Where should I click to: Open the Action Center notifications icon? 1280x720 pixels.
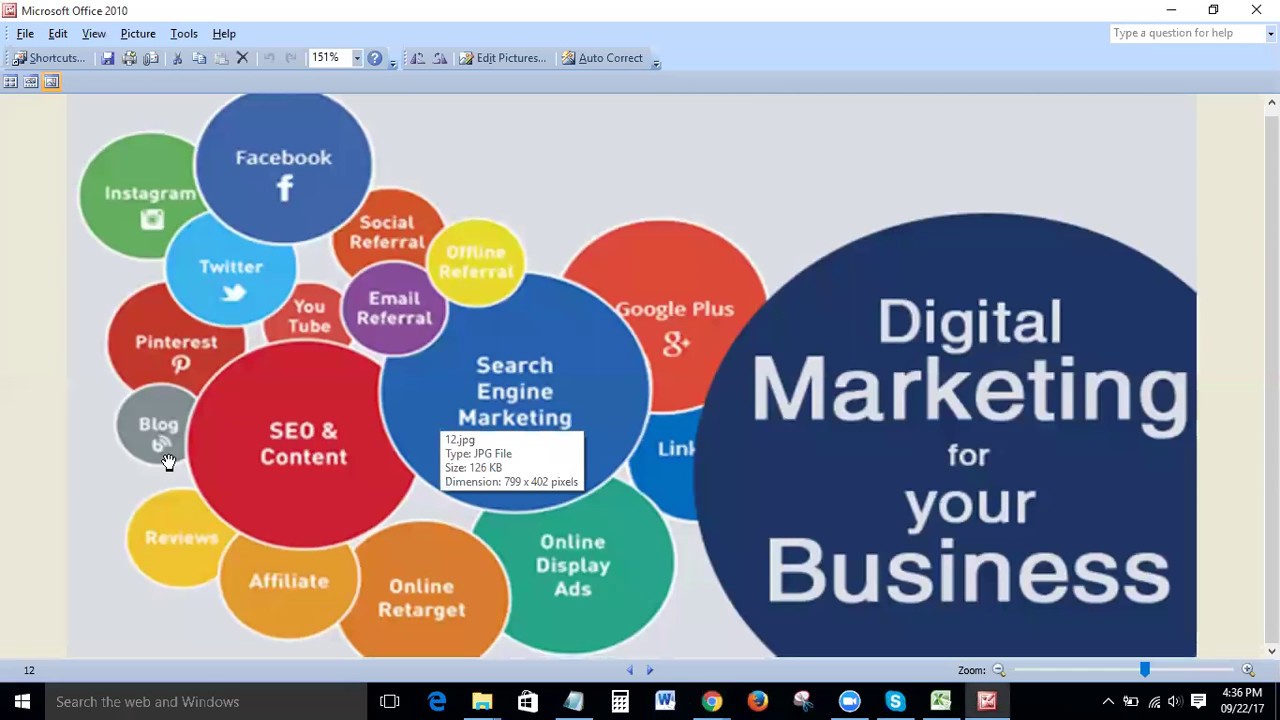coord(1198,702)
